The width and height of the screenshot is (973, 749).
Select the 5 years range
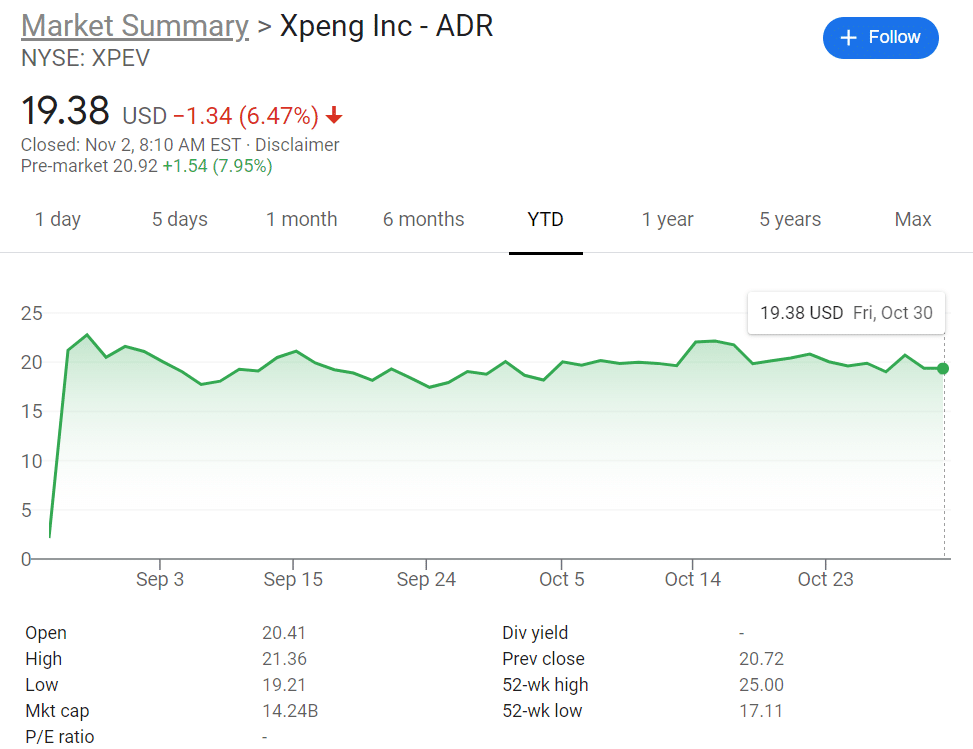[789, 219]
